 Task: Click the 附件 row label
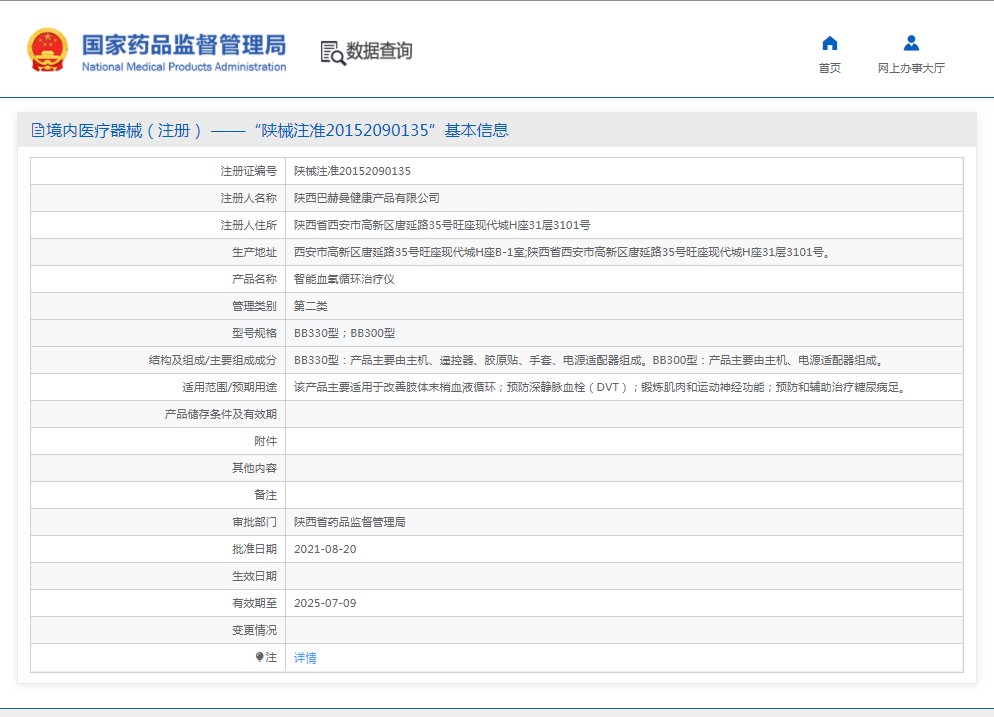pos(266,441)
